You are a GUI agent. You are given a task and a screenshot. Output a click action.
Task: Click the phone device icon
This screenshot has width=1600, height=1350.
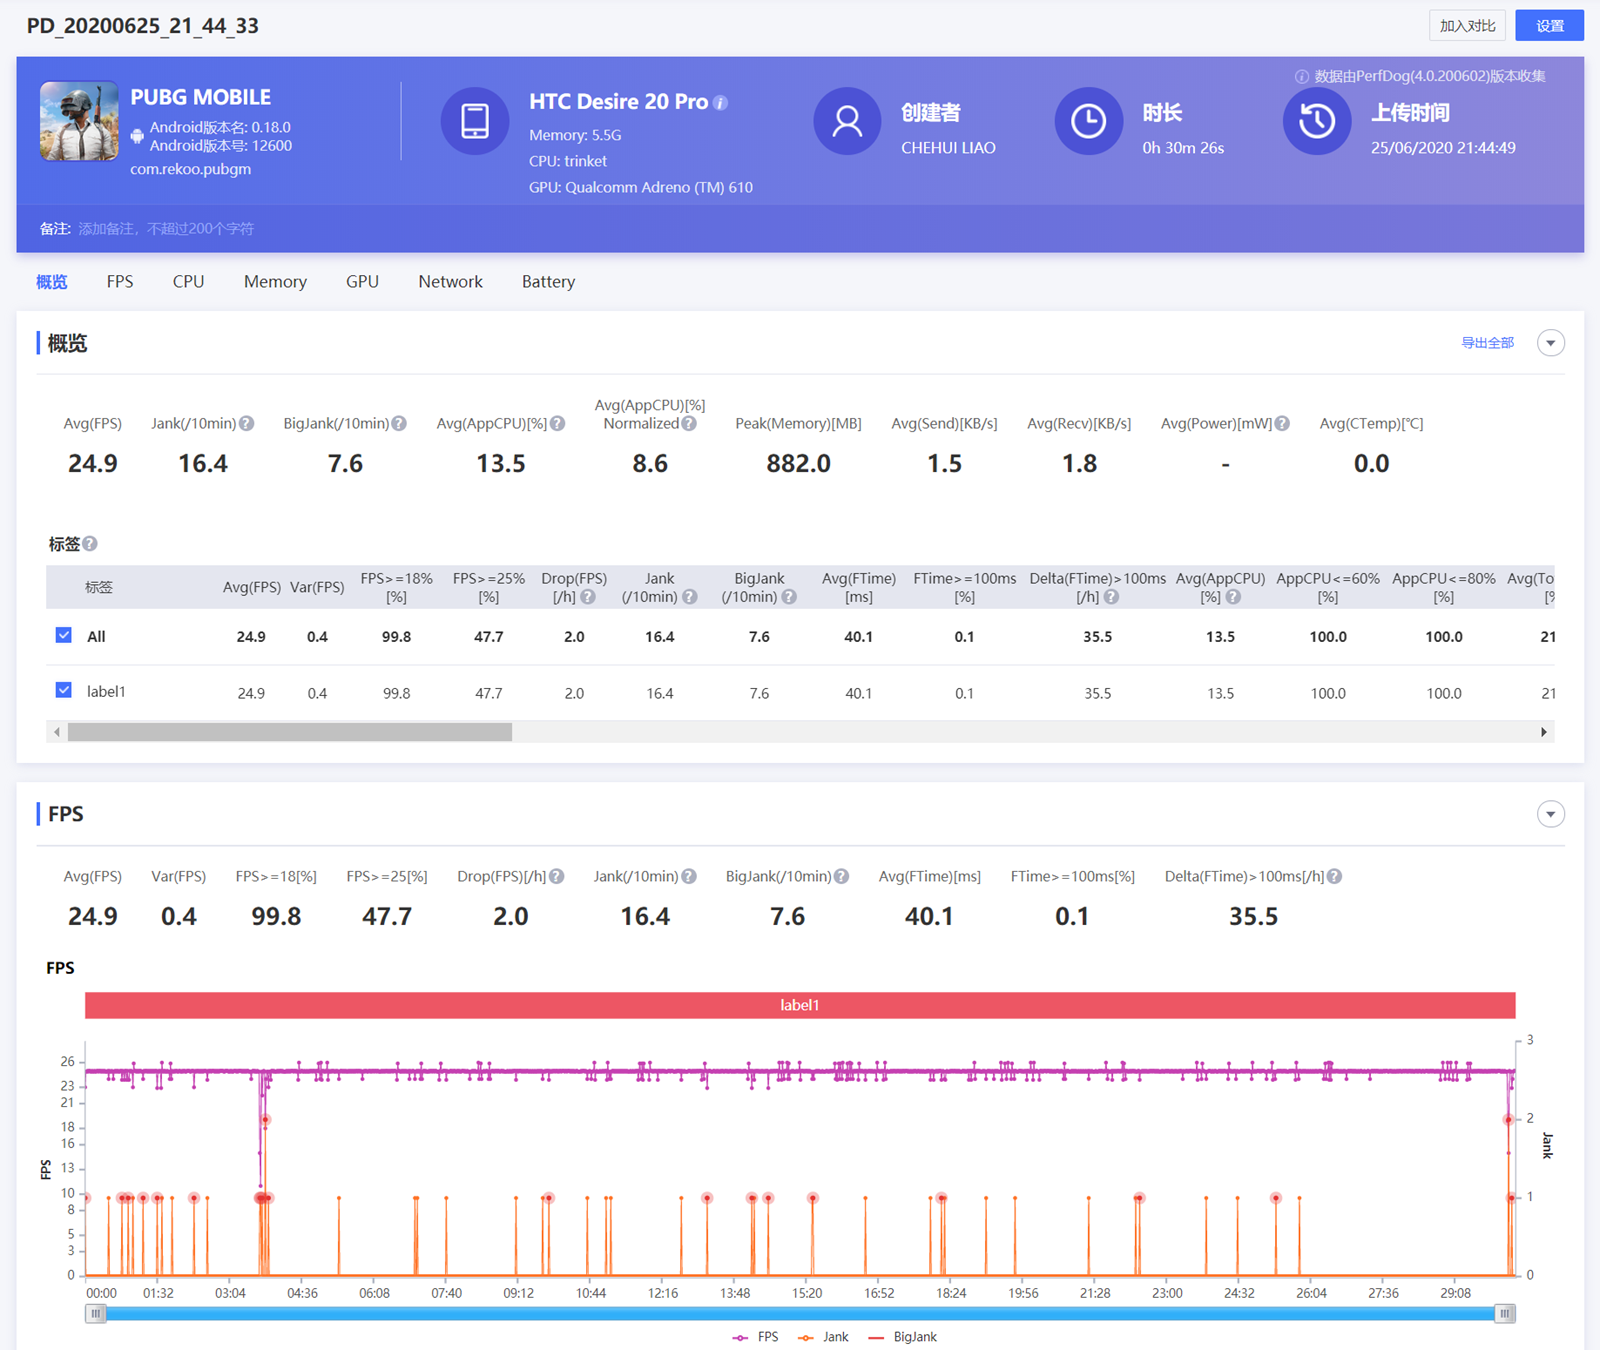click(474, 121)
